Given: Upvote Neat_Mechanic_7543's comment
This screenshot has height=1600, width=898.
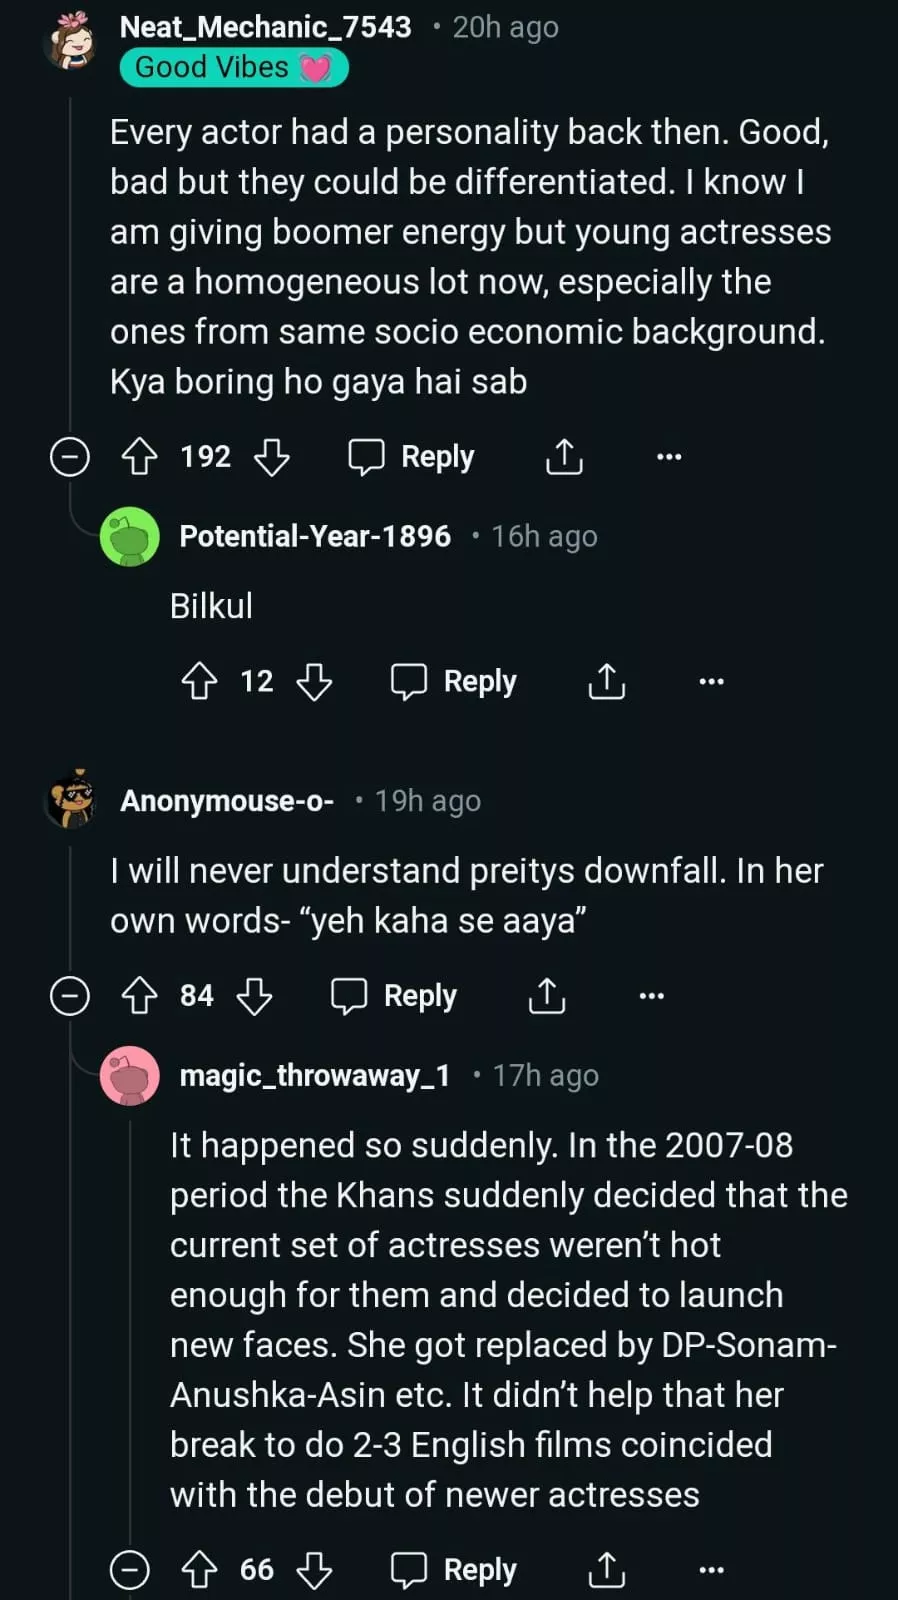Looking at the screenshot, I should [x=139, y=457].
